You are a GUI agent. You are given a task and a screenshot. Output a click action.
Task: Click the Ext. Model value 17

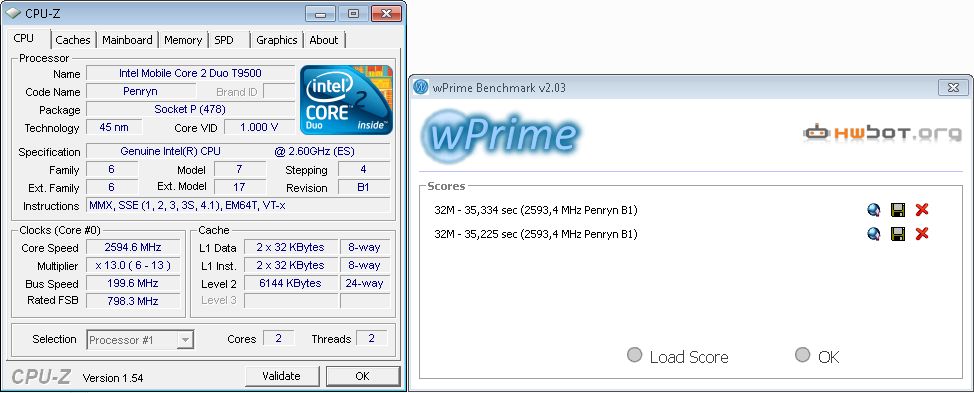pyautogui.click(x=240, y=187)
